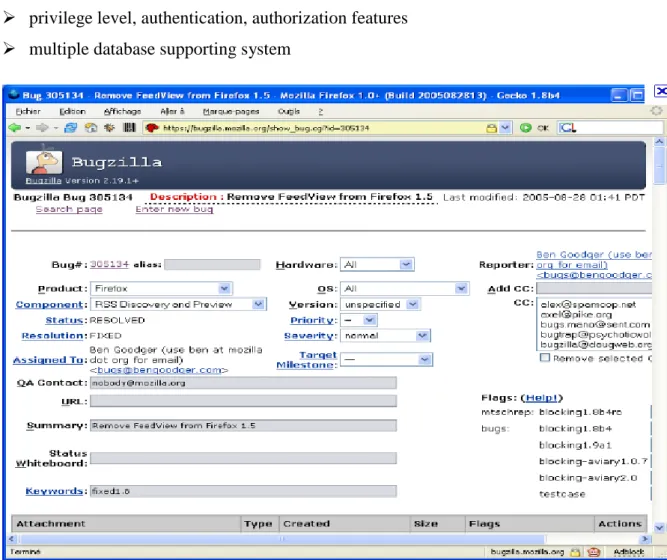Screen dimensions: 667x560
Task: Click the green Go button icon
Action: click(526, 128)
